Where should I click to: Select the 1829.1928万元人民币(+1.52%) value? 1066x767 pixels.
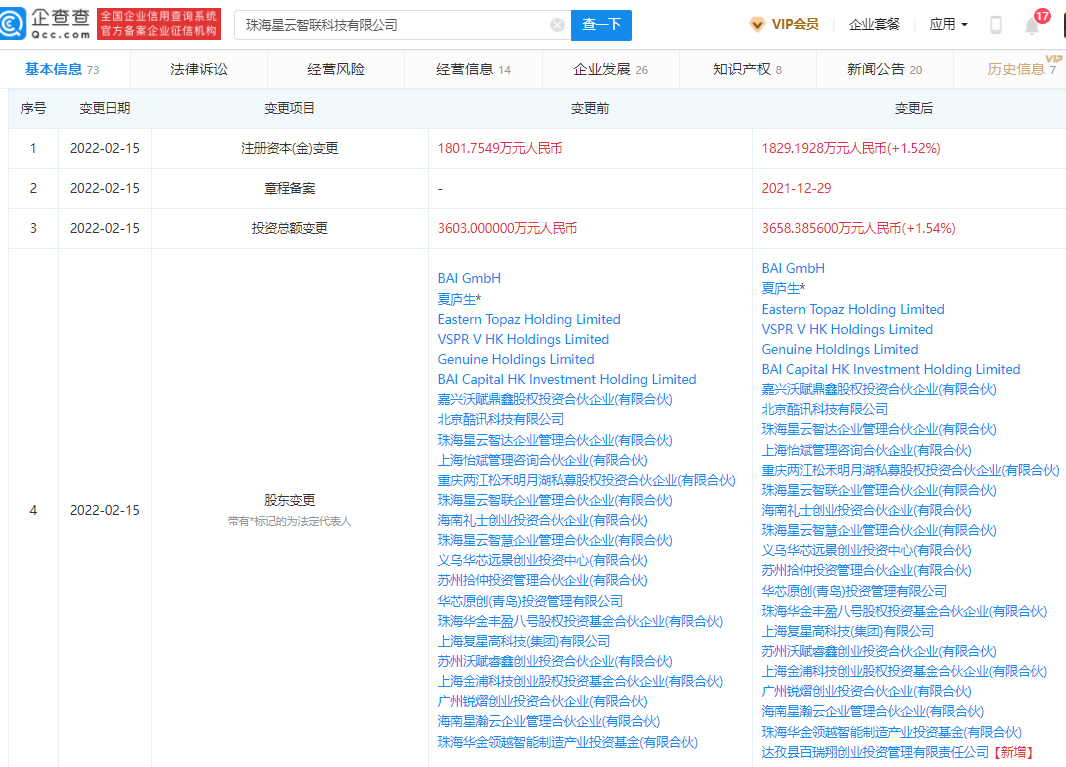pyautogui.click(x=850, y=148)
